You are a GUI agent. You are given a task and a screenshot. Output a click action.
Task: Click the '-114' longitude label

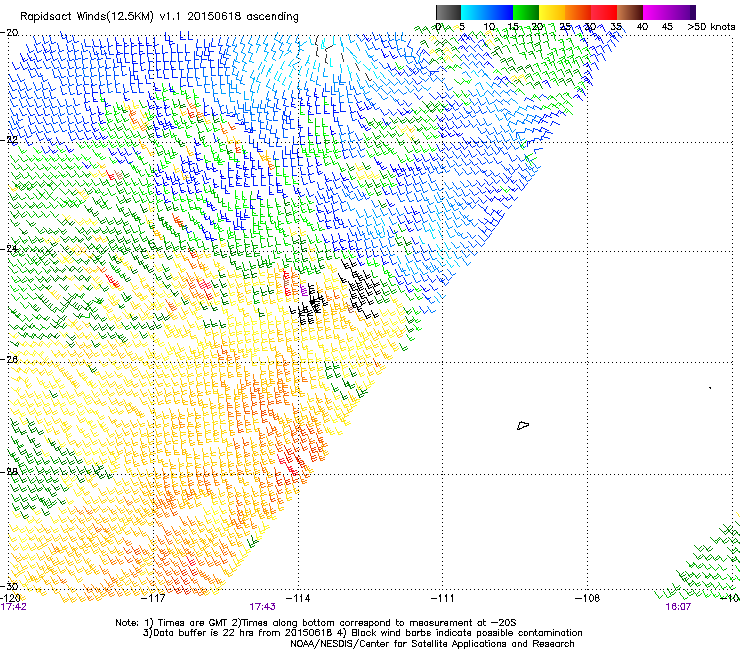pos(298,599)
